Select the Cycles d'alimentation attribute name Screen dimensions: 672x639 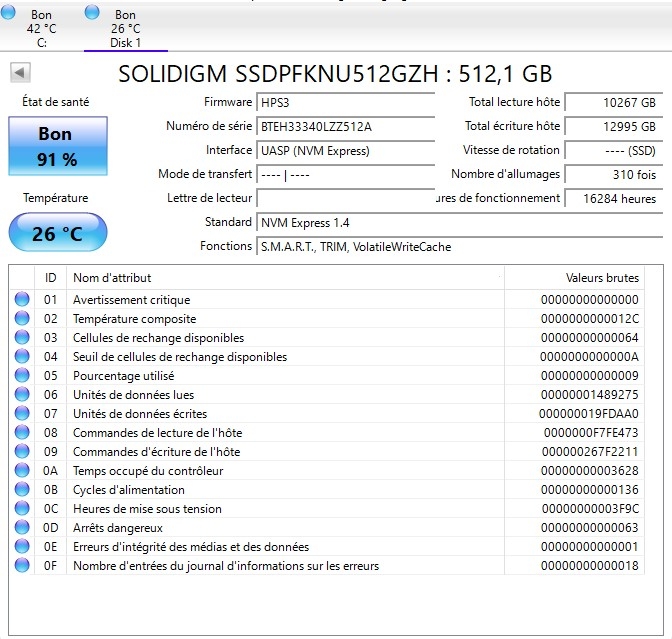click(x=129, y=490)
